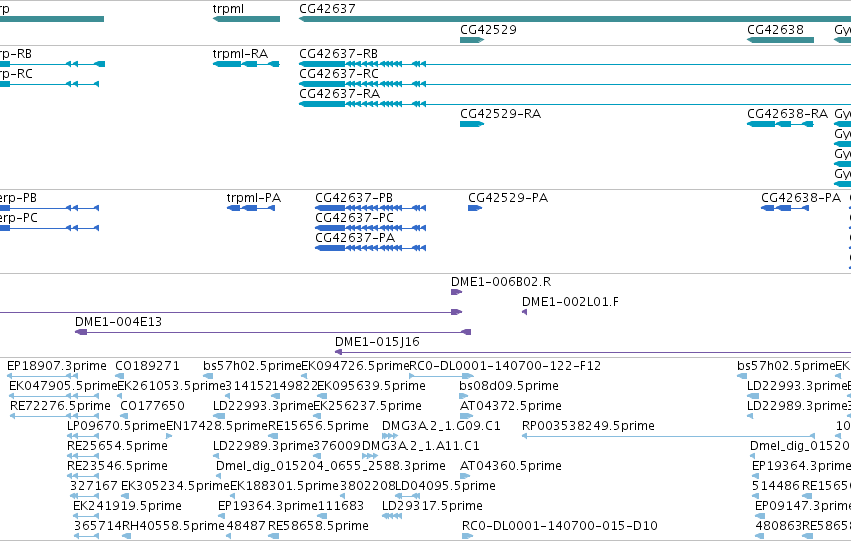Click the 327167 EST label

pyautogui.click(x=94, y=487)
